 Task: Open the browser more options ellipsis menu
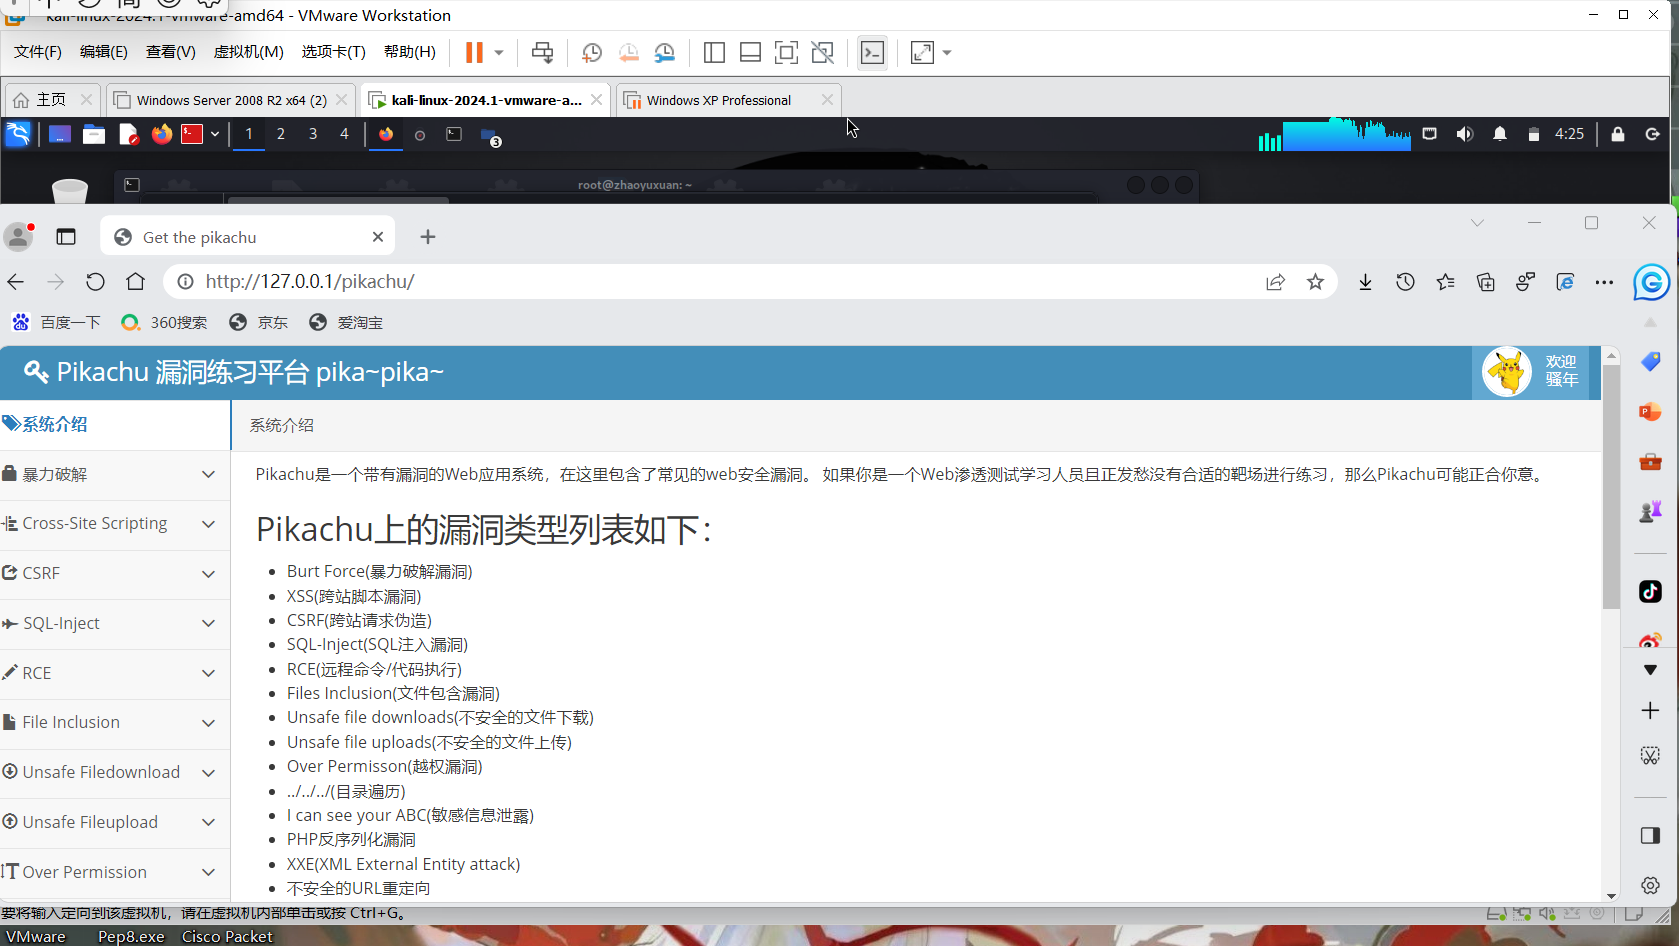(x=1605, y=282)
